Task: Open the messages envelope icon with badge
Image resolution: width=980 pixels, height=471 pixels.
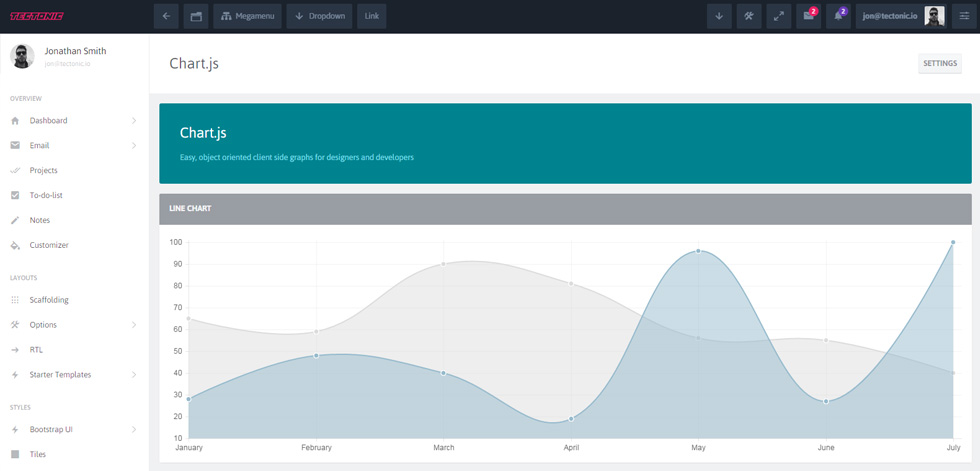Action: click(809, 16)
